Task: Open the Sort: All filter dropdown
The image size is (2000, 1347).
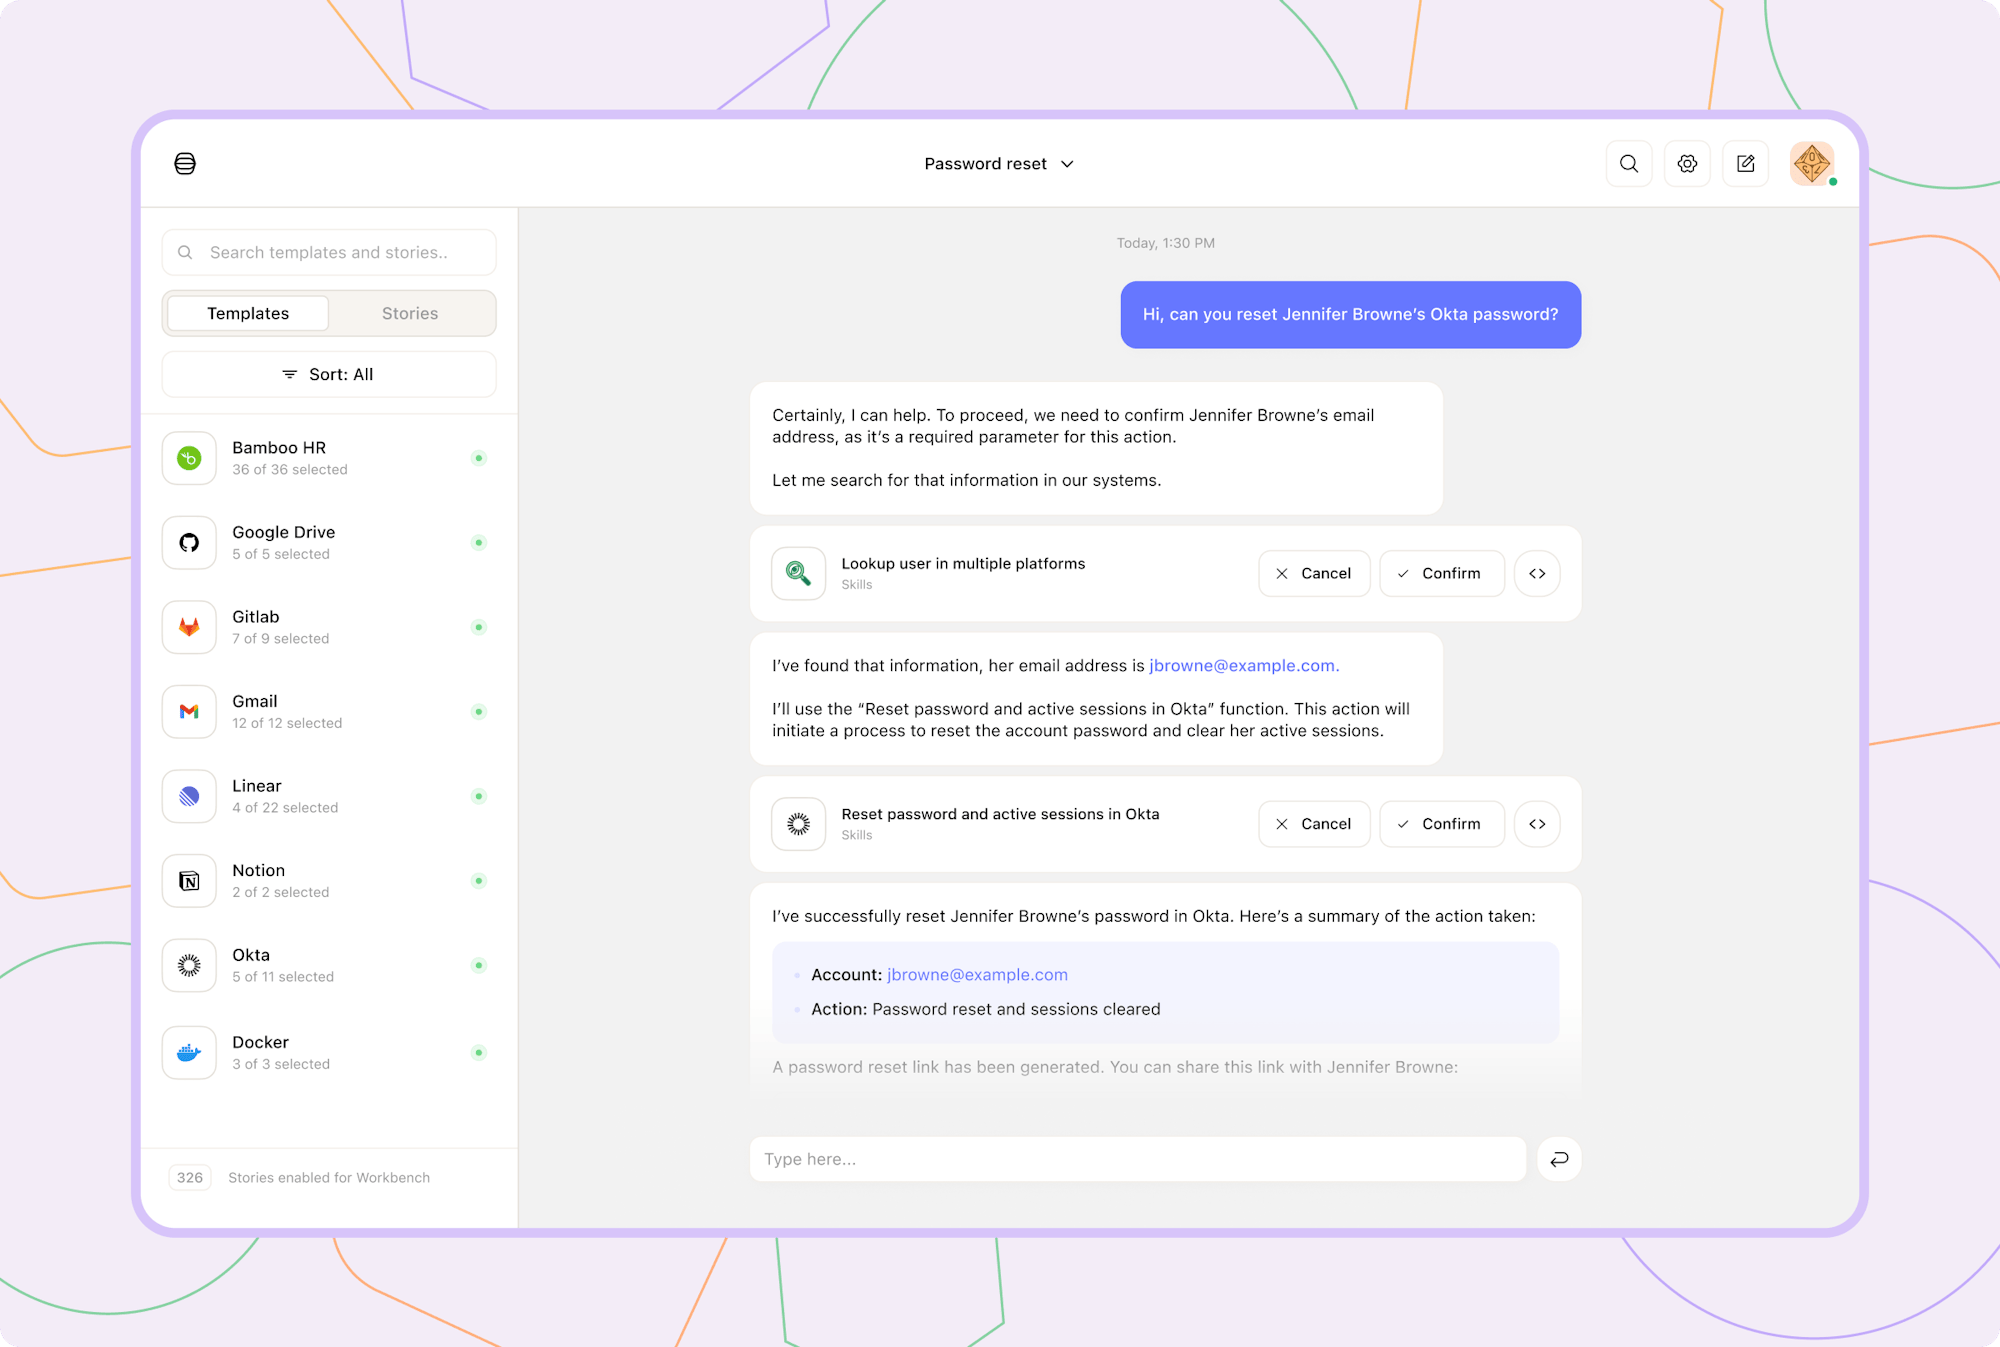Action: pyautogui.click(x=329, y=374)
